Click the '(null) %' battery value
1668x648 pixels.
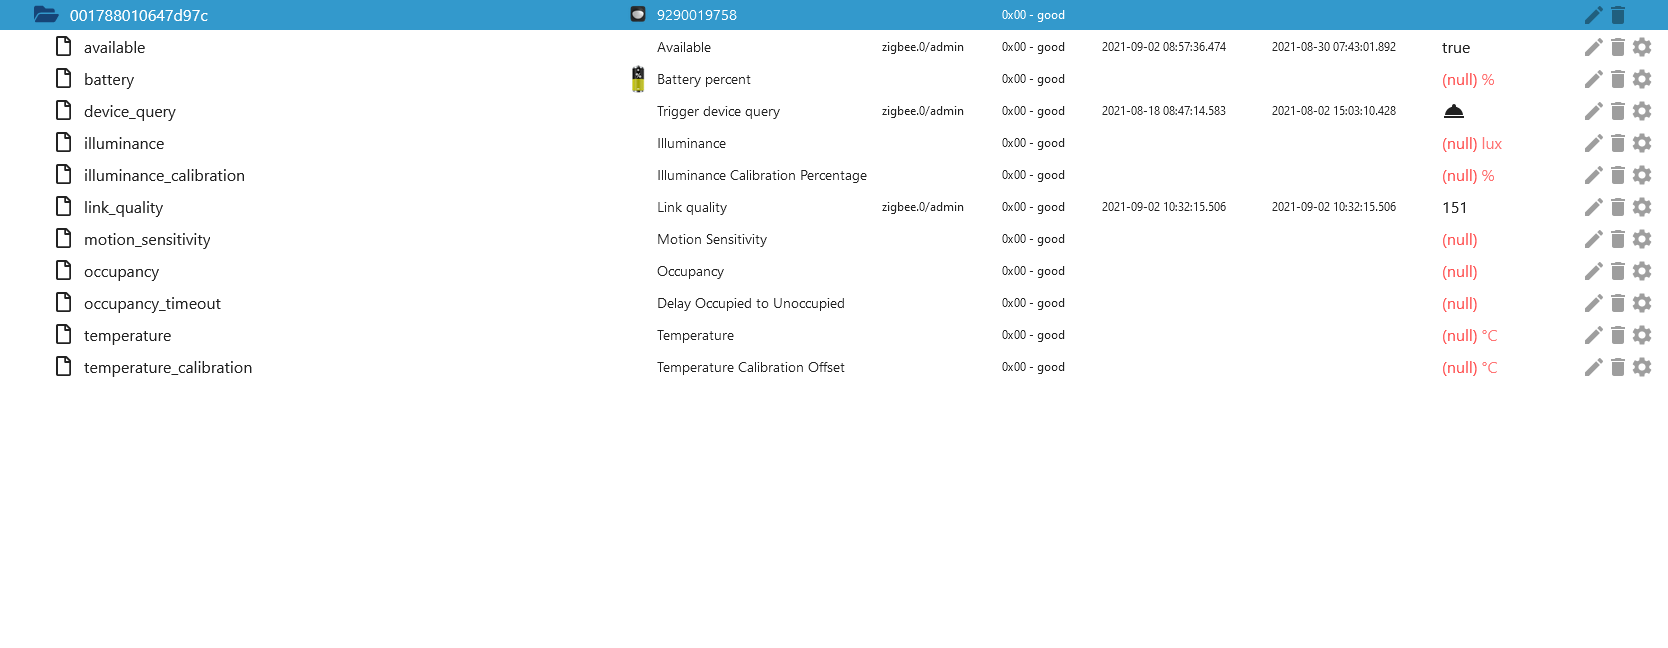[1468, 80]
